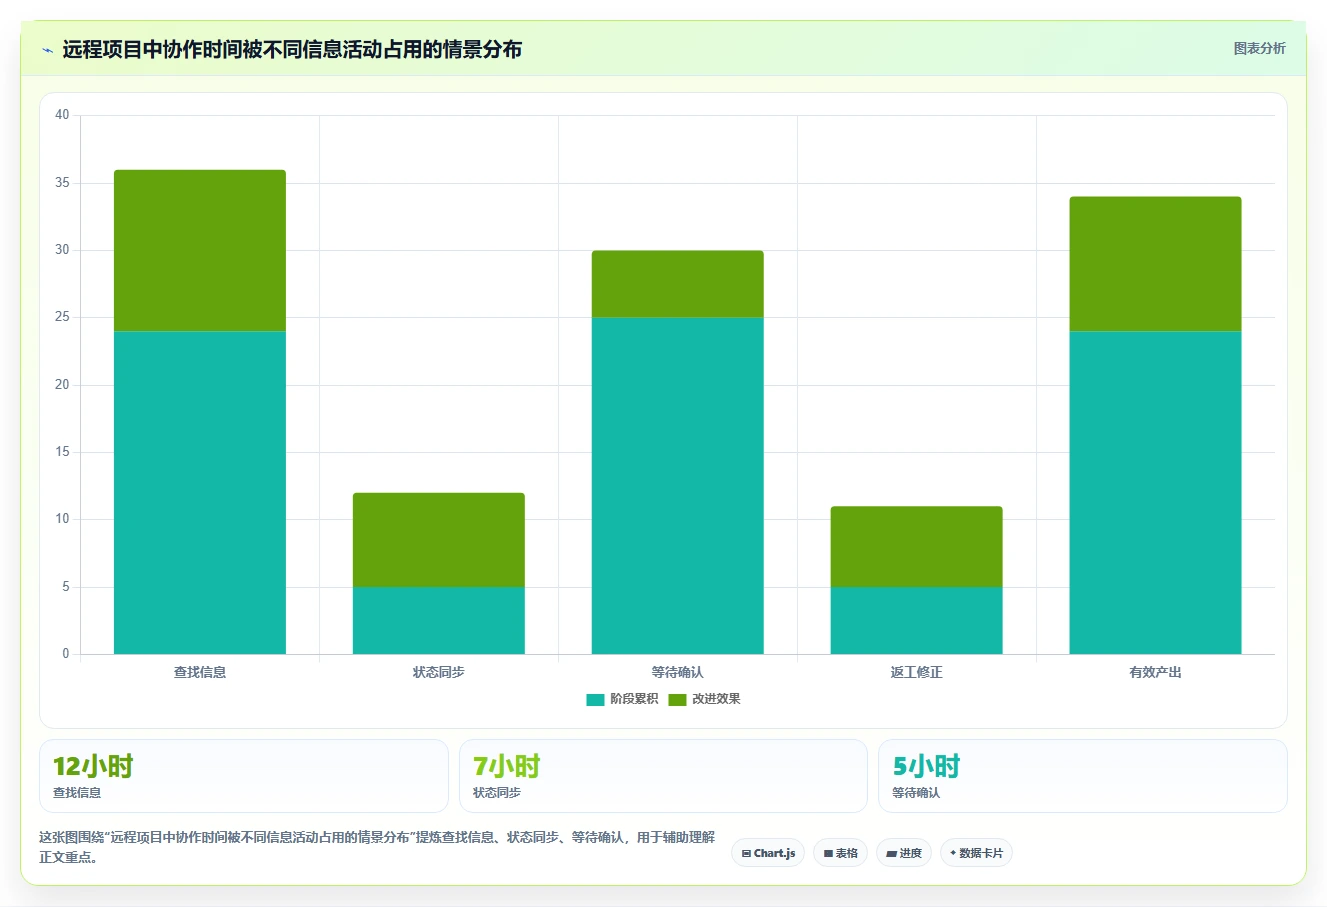Click the 等待确认 x-axis label

pyautogui.click(x=678, y=672)
